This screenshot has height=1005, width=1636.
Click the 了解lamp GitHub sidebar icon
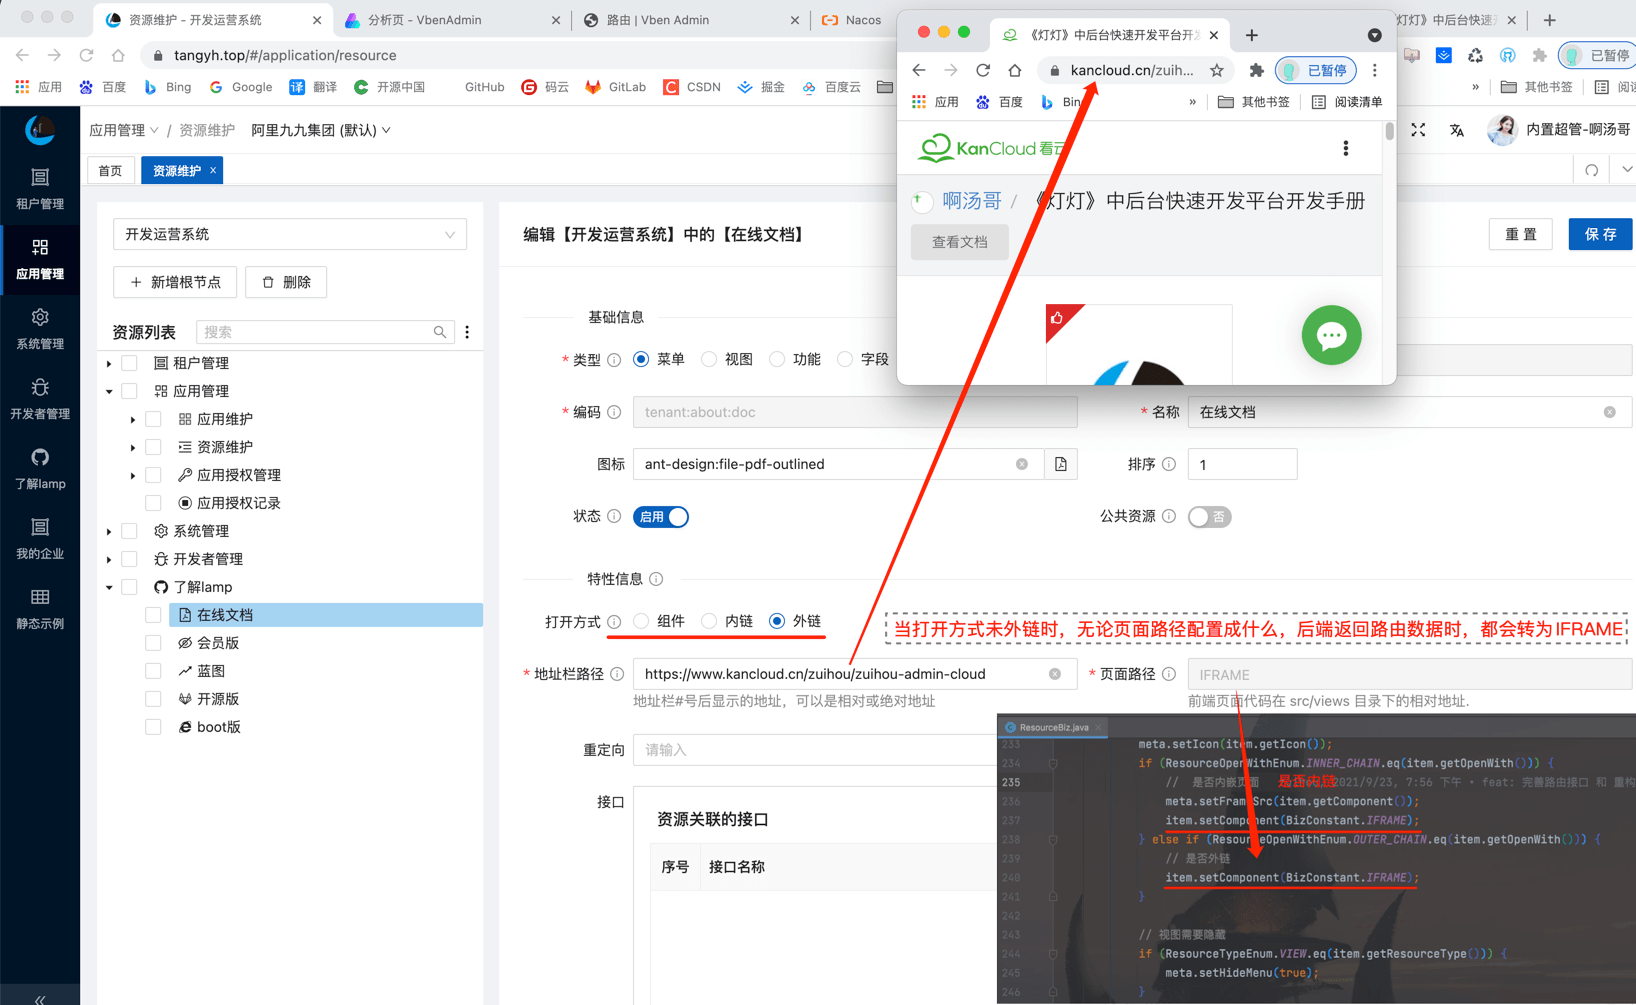[40, 468]
